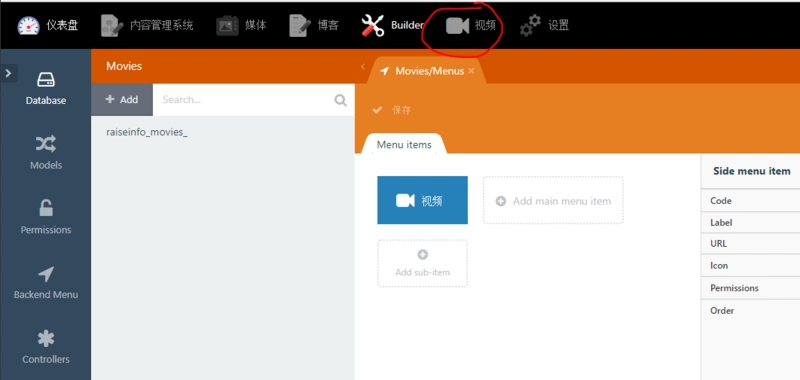This screenshot has height=380, width=800.
Task: Click the CMS document icon
Action: [112, 26]
